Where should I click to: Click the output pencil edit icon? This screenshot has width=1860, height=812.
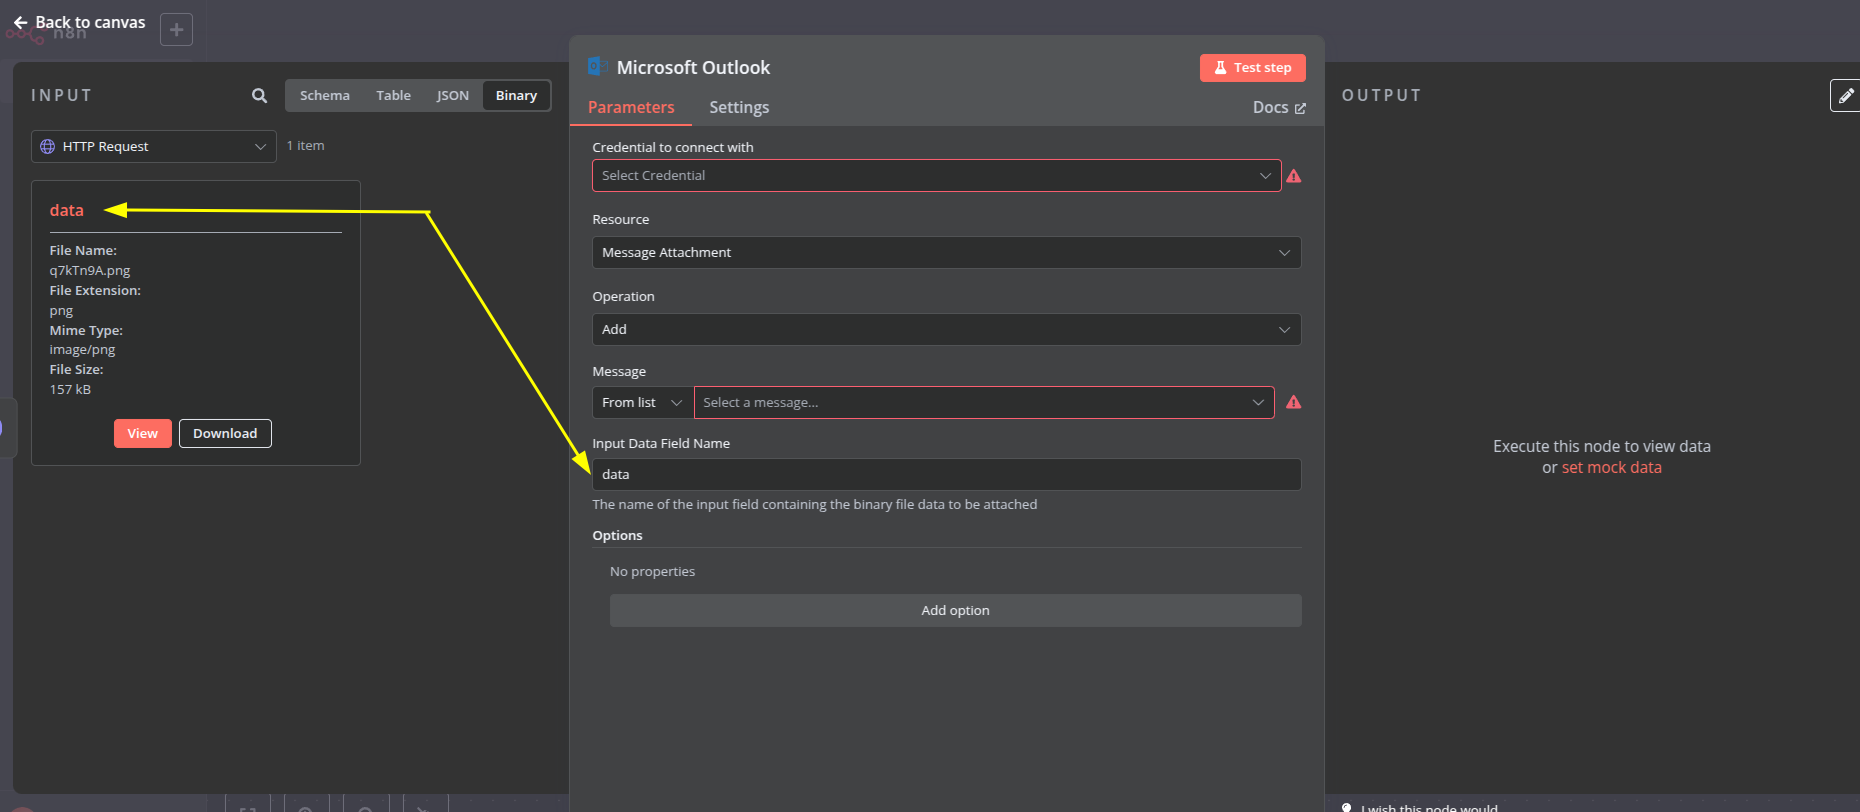pyautogui.click(x=1846, y=96)
